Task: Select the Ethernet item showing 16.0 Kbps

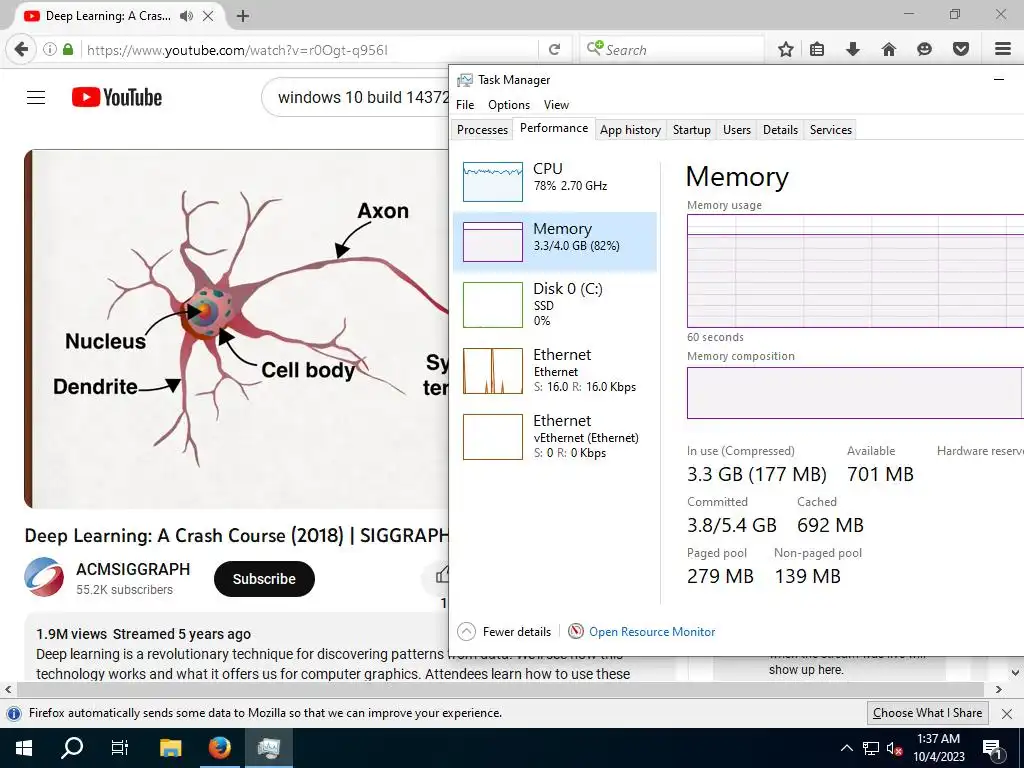Action: [x=554, y=371]
